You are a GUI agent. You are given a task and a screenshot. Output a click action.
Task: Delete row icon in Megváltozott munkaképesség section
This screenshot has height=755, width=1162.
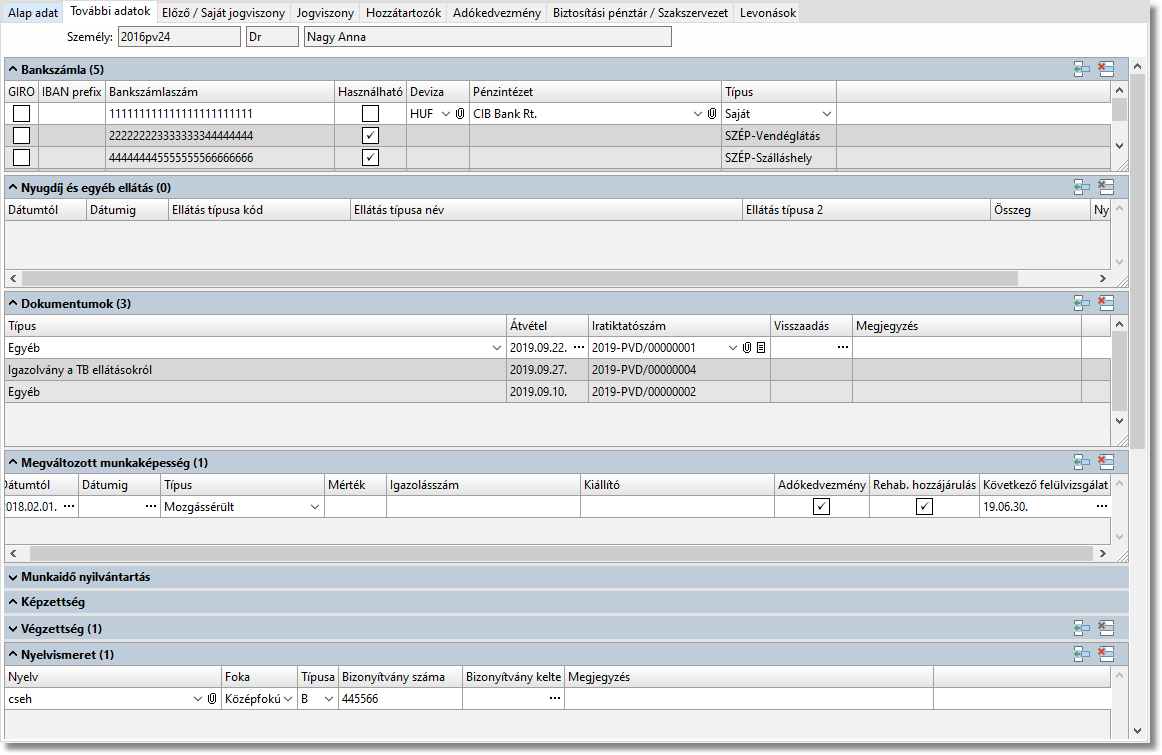(1106, 462)
